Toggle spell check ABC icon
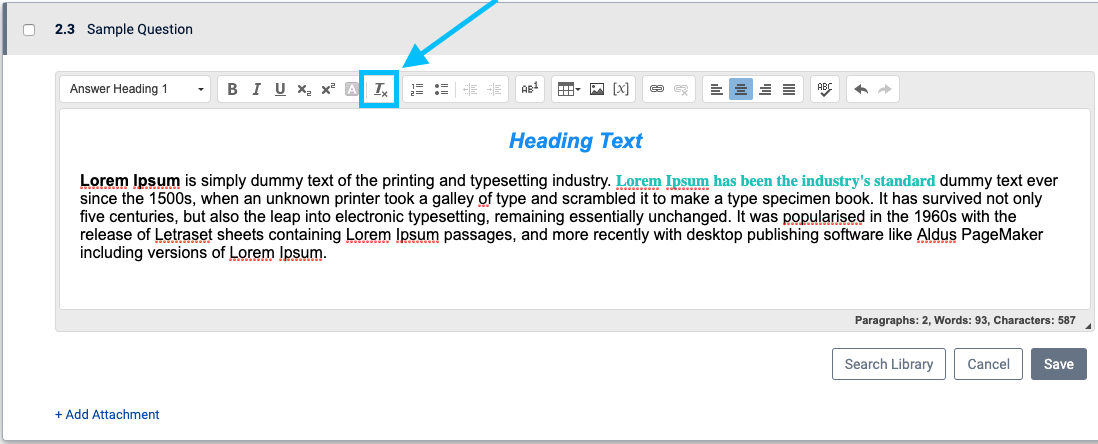This screenshot has height=444, width=1098. 825,89
